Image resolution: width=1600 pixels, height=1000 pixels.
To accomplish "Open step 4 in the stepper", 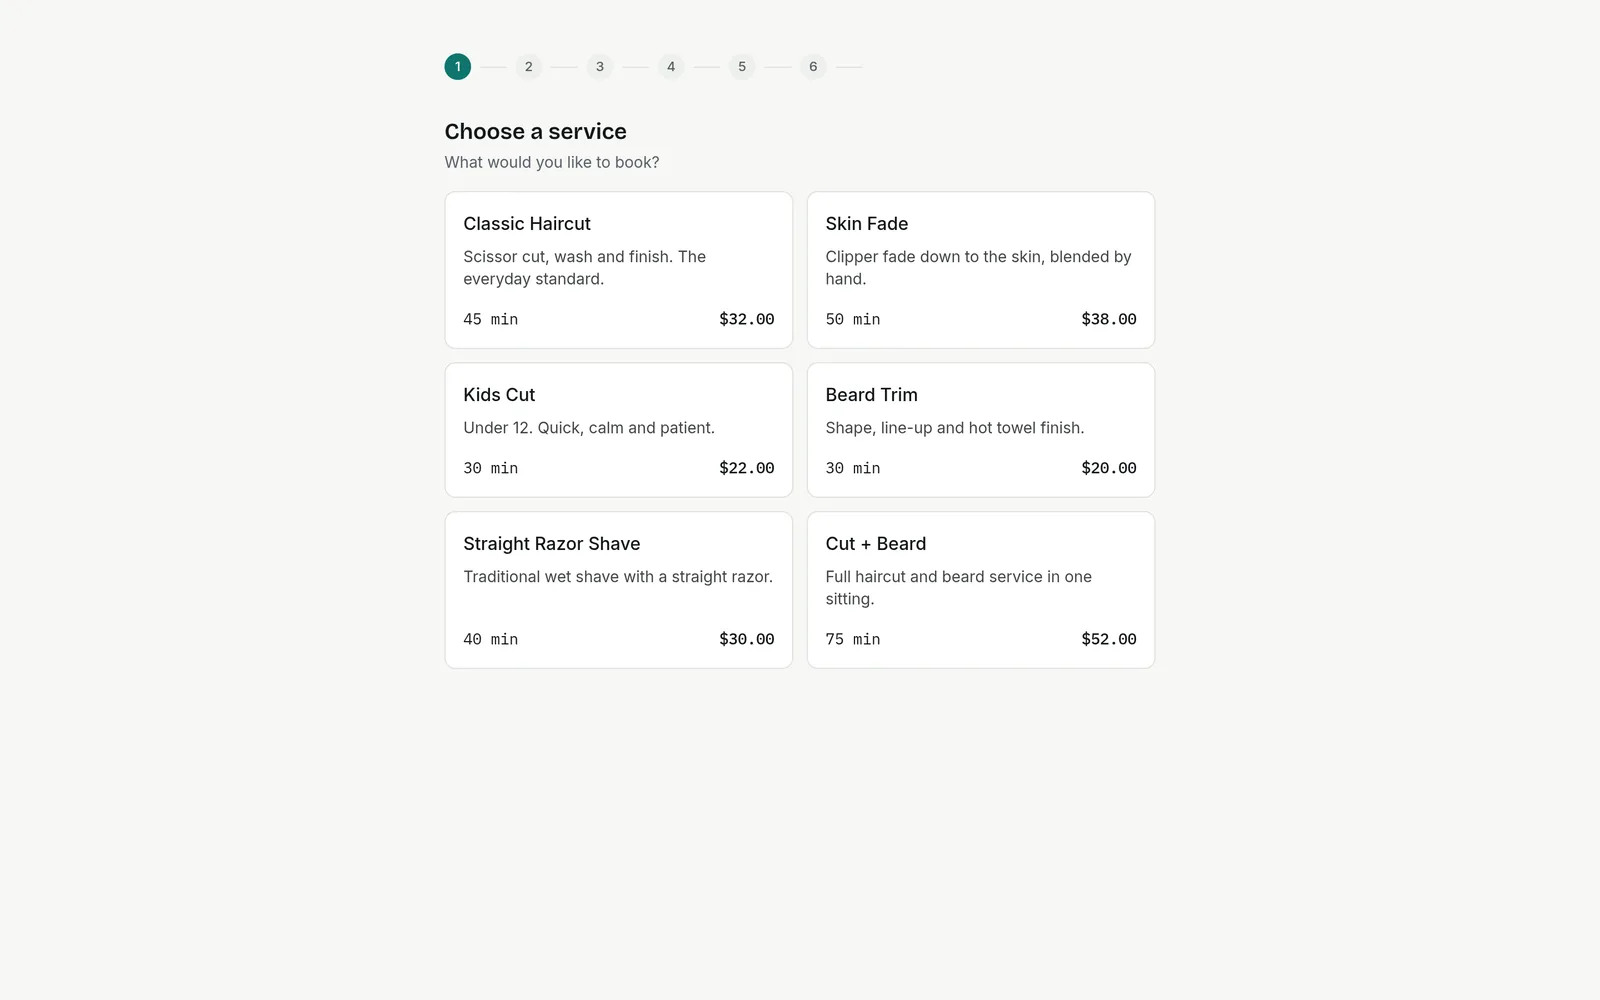I will click(x=671, y=67).
